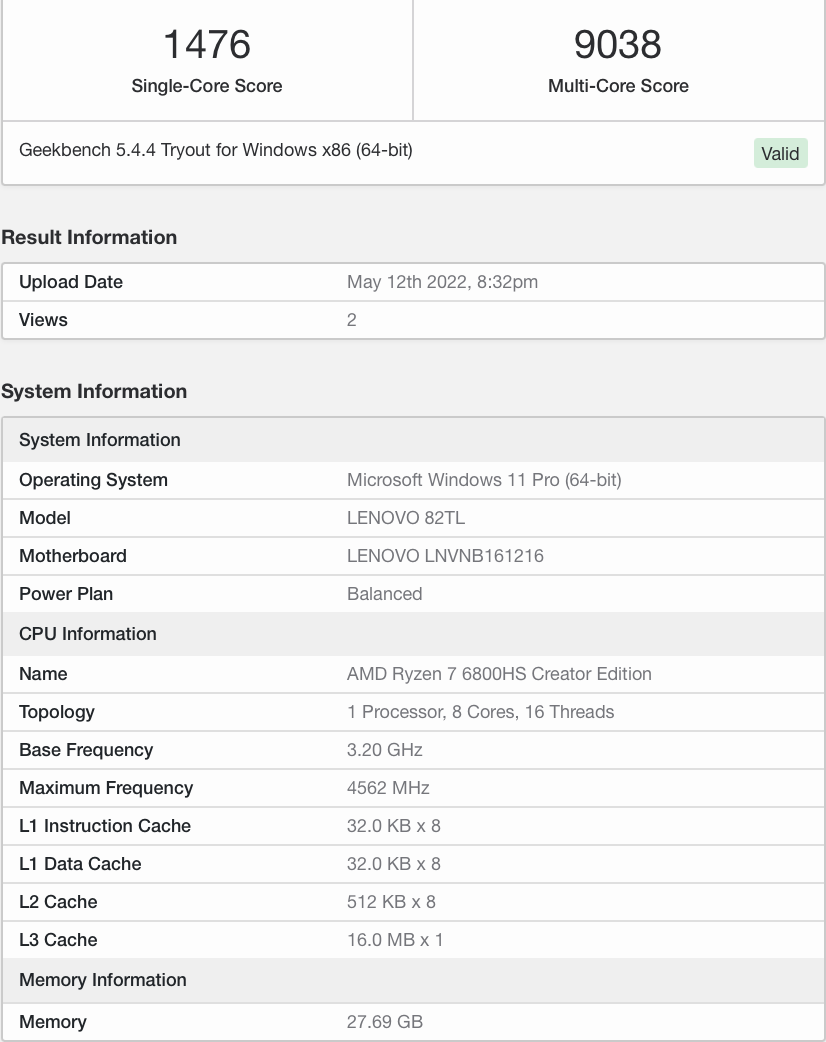Click the CPU Information header row
826x1042 pixels.
413,634
